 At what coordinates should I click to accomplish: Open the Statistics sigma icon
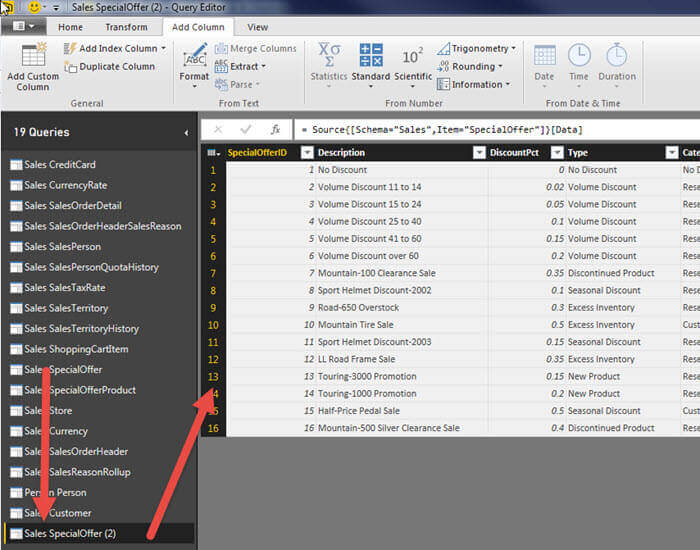tap(328, 55)
